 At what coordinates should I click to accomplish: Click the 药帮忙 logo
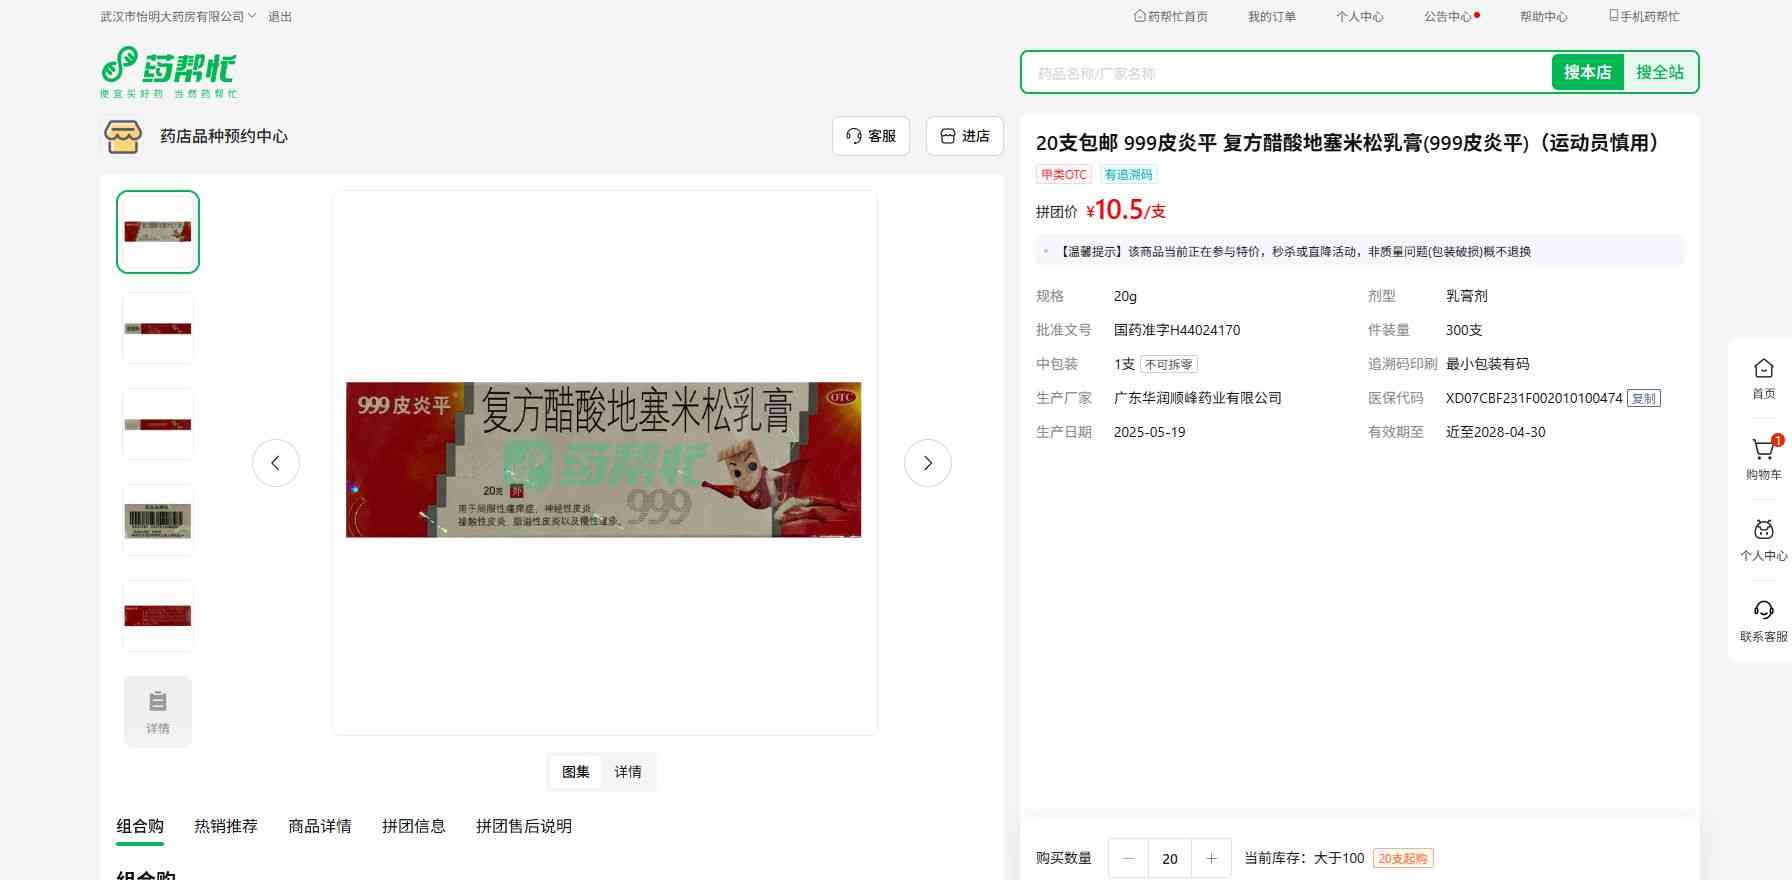(x=168, y=72)
